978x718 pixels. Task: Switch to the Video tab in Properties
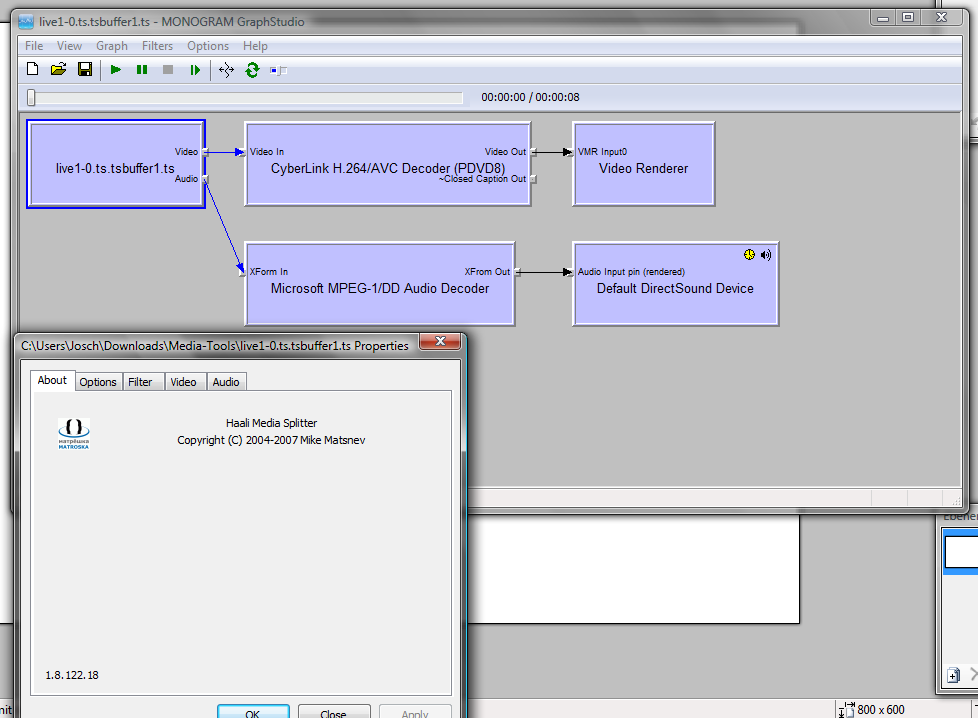click(183, 382)
